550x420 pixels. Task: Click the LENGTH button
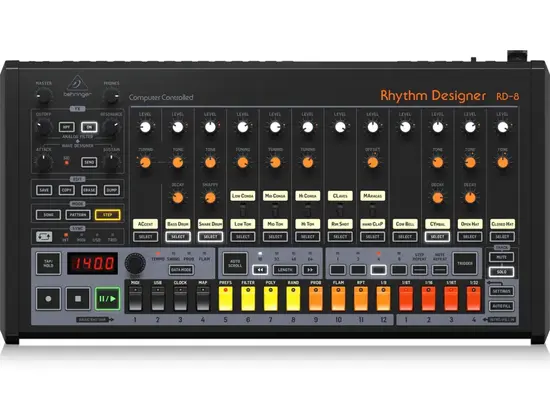click(285, 270)
